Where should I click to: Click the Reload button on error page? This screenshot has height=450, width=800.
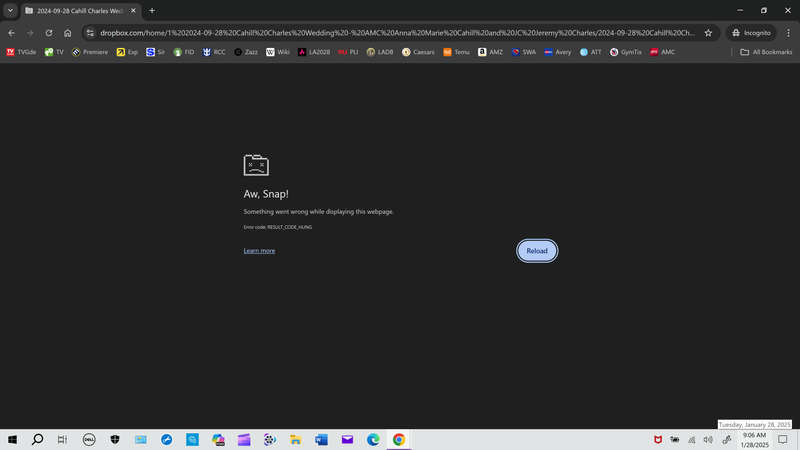[537, 251]
